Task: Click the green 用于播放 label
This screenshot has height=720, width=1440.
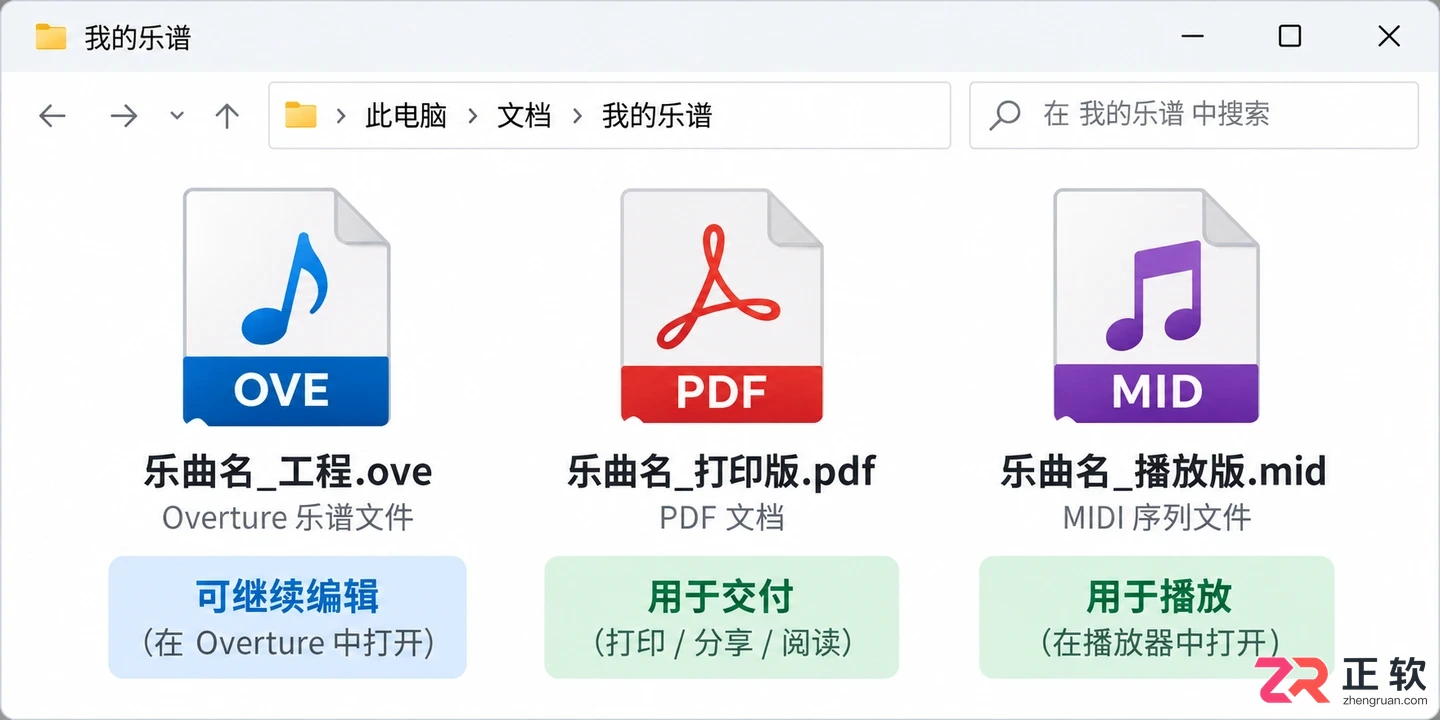Action: (1159, 596)
